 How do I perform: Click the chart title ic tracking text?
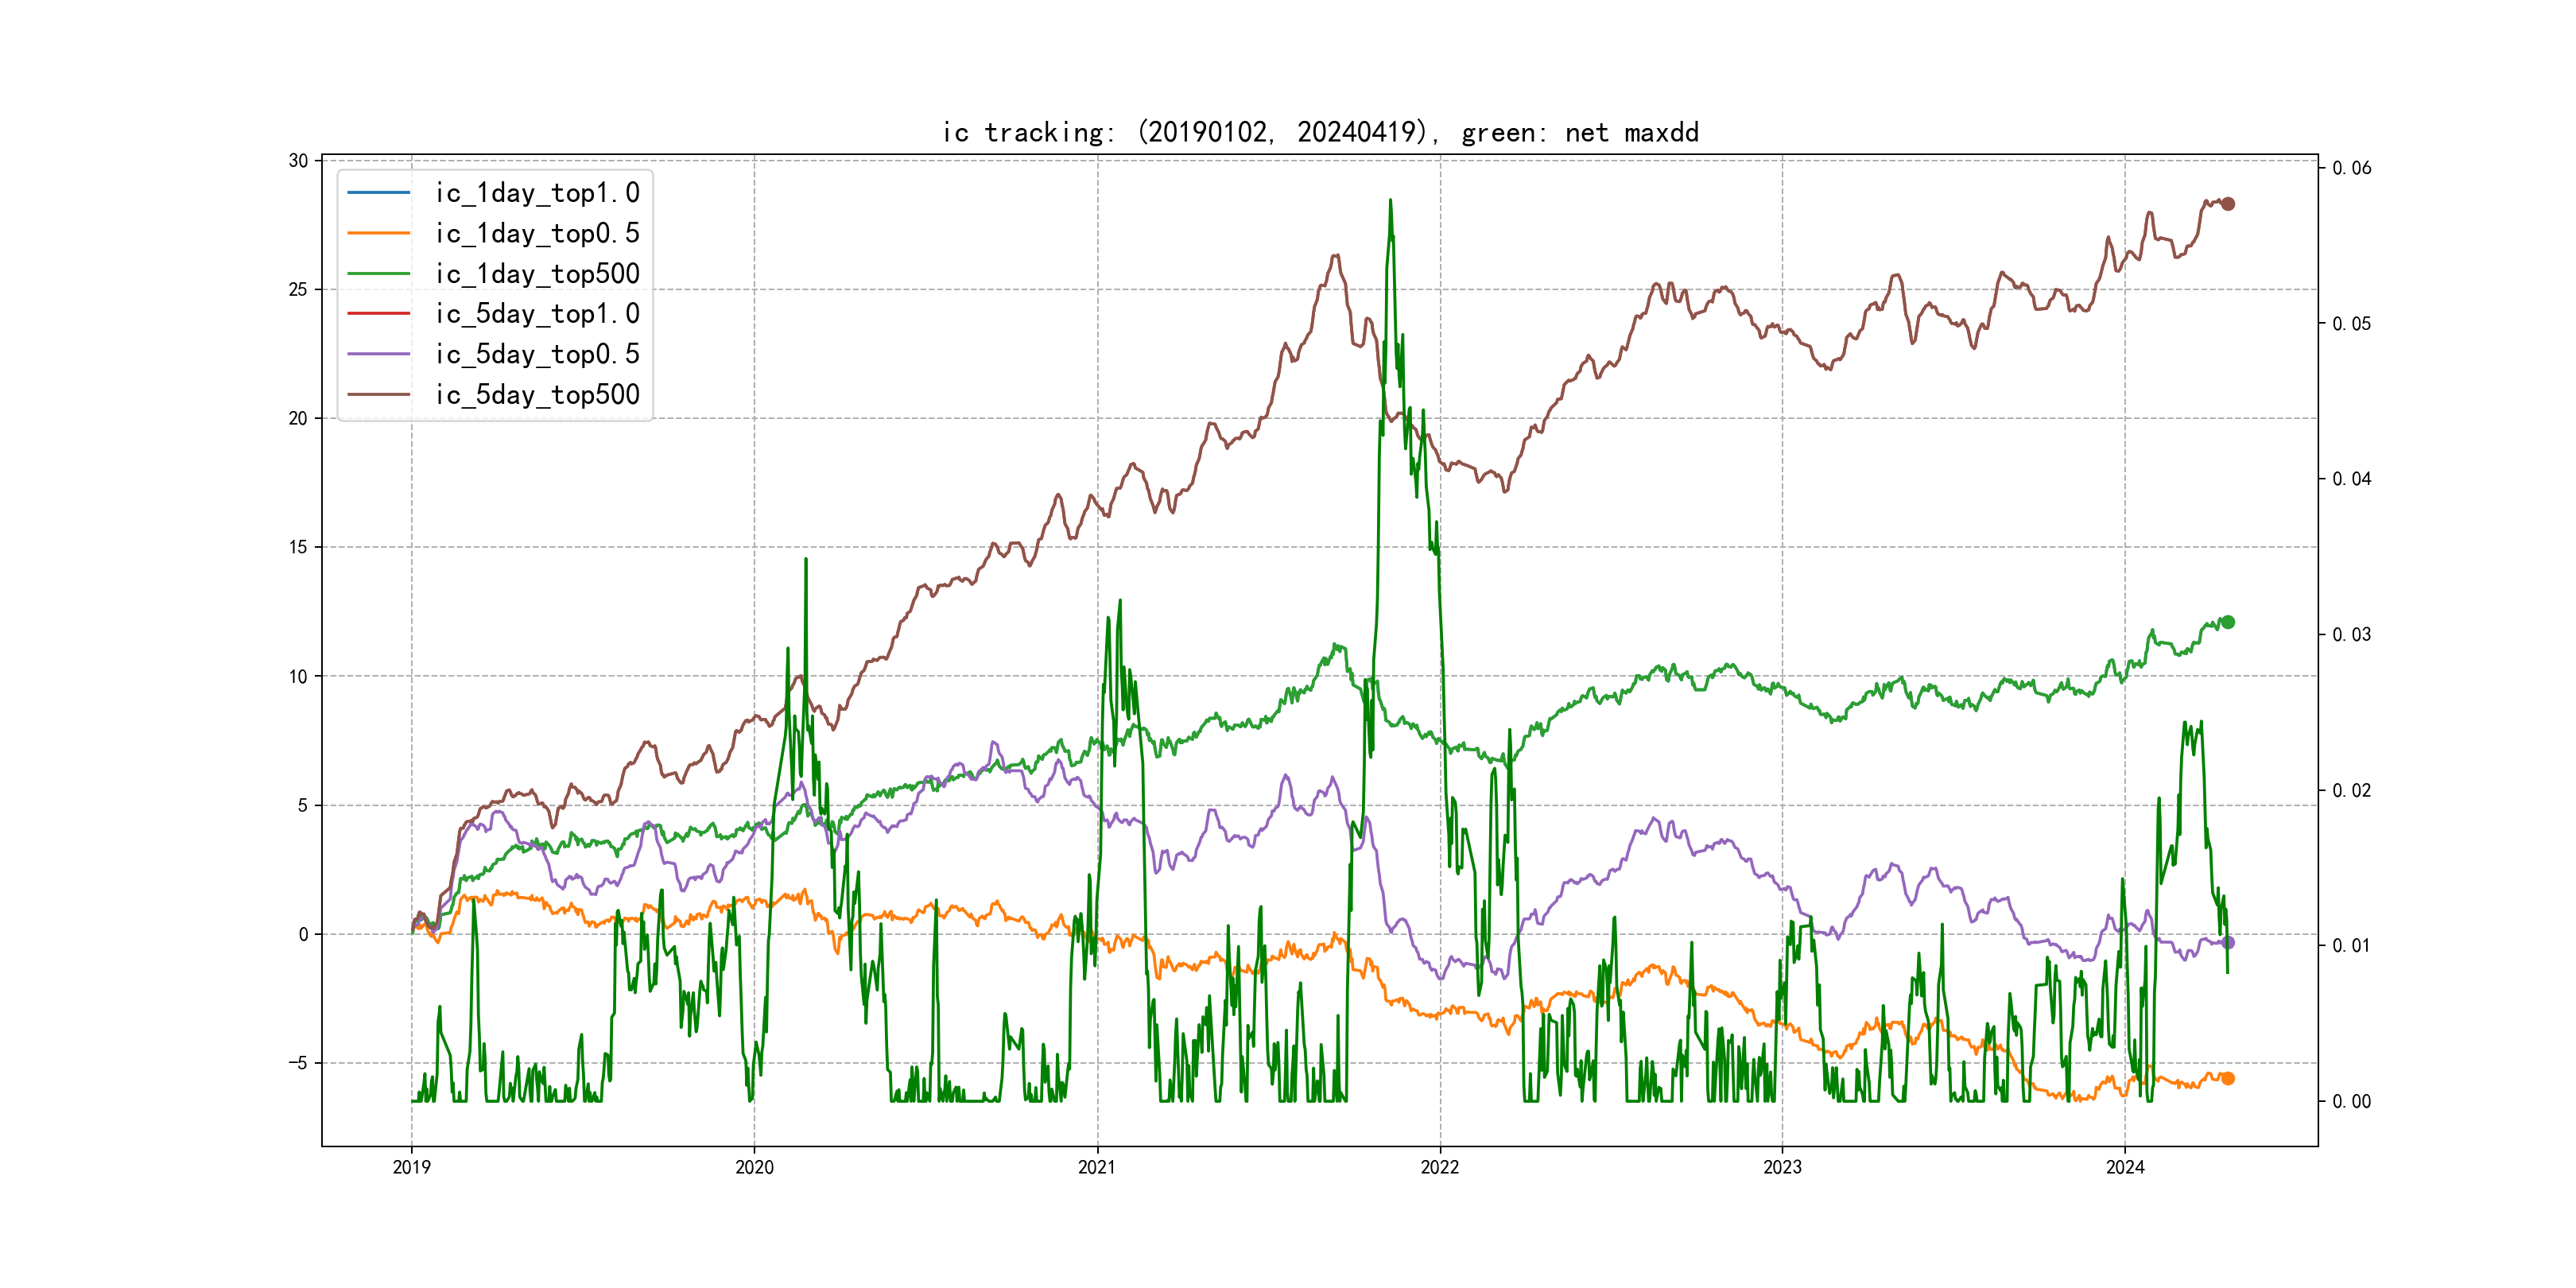1319,132
